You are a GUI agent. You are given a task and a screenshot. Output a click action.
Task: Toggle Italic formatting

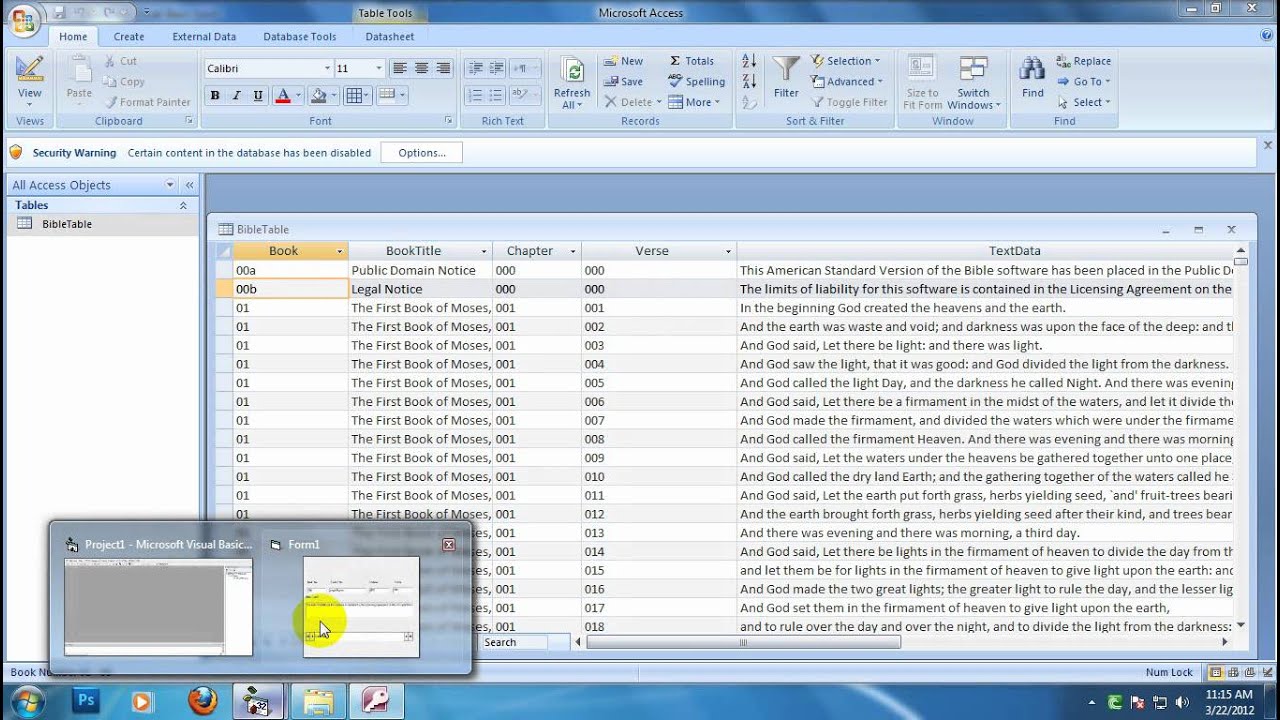[236, 96]
